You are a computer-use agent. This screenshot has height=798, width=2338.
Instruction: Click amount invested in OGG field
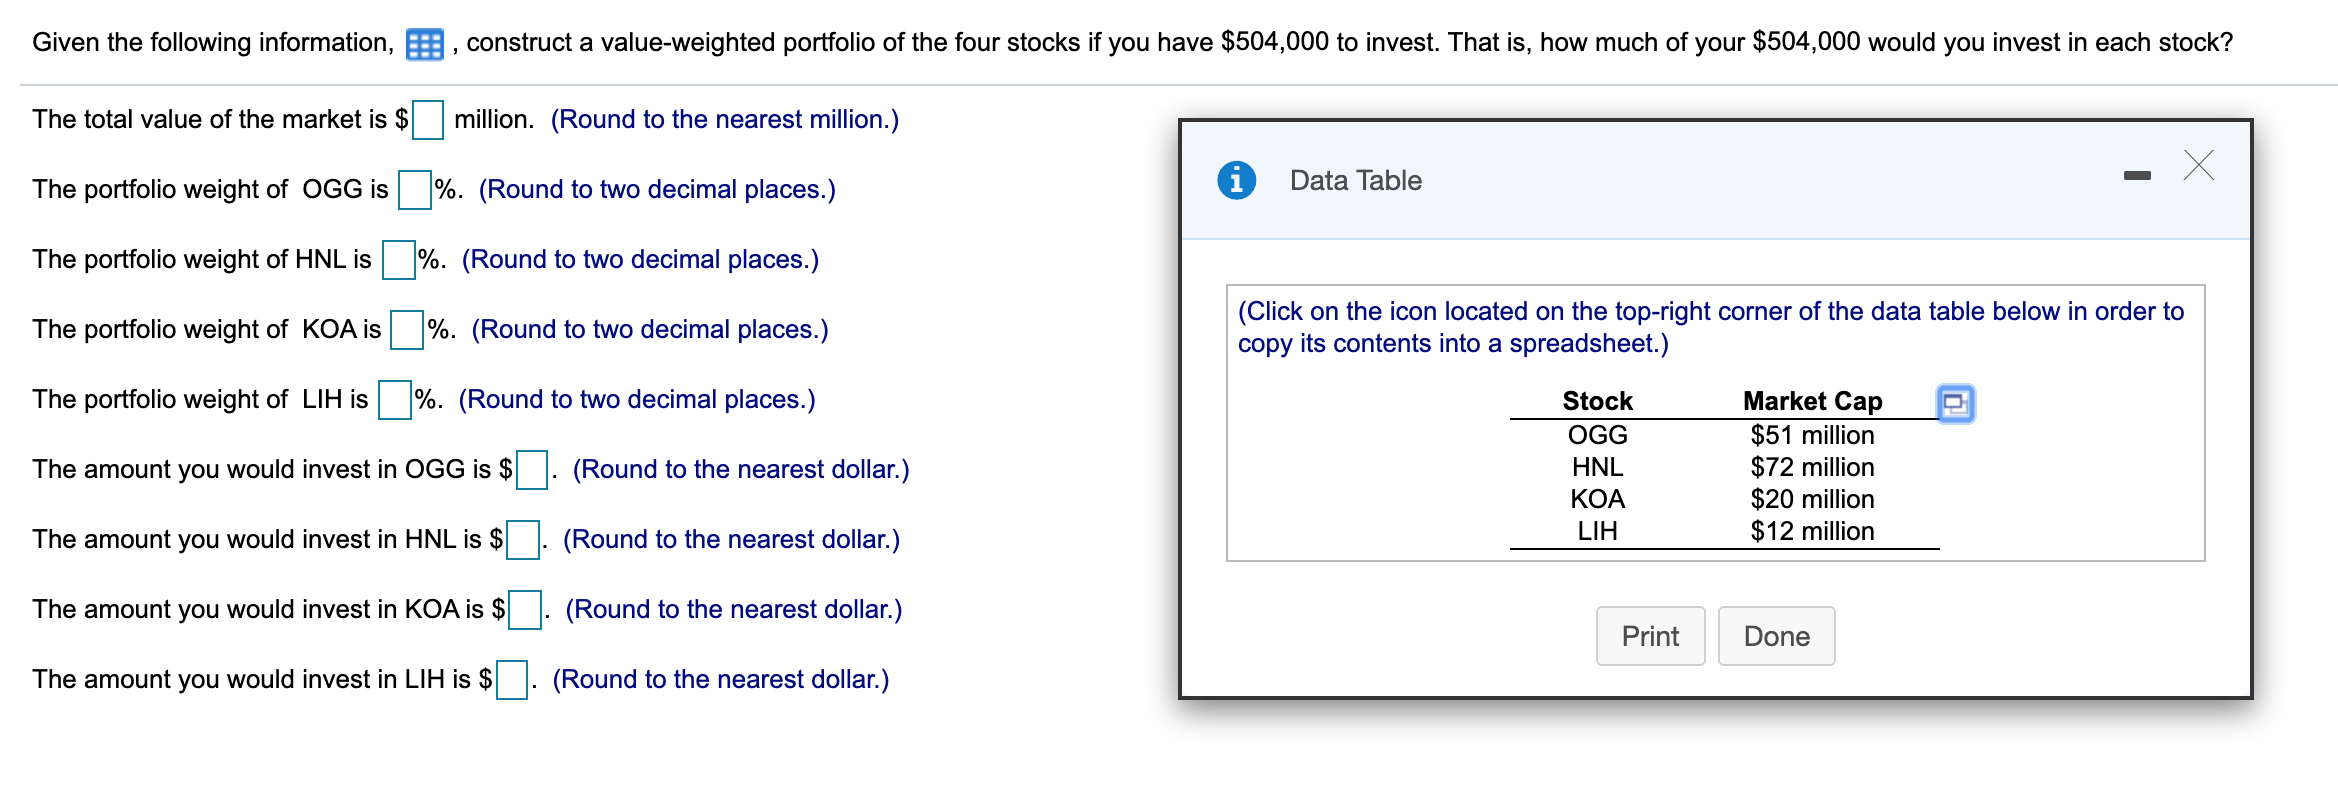coord(531,470)
